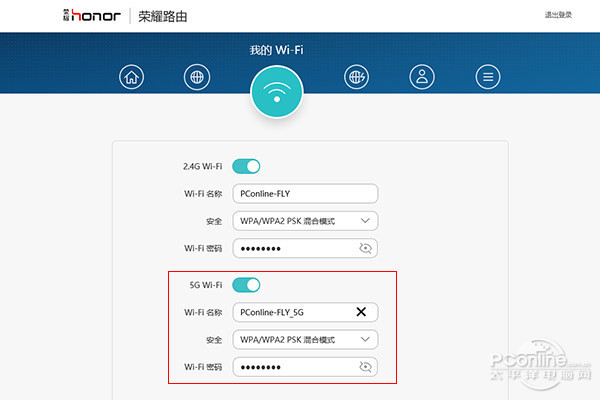Click the 5G Wi-Fi label
This screenshot has width=600, height=400.
206,285
